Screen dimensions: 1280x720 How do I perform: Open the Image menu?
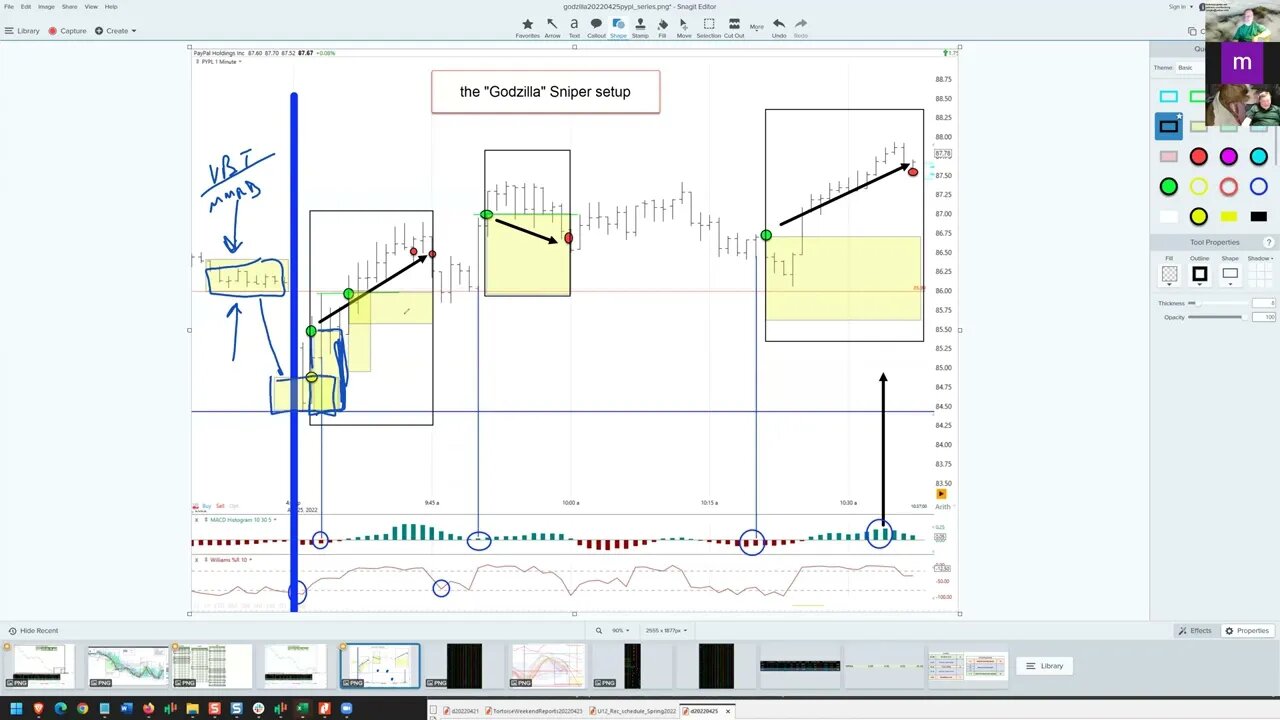pos(46,6)
